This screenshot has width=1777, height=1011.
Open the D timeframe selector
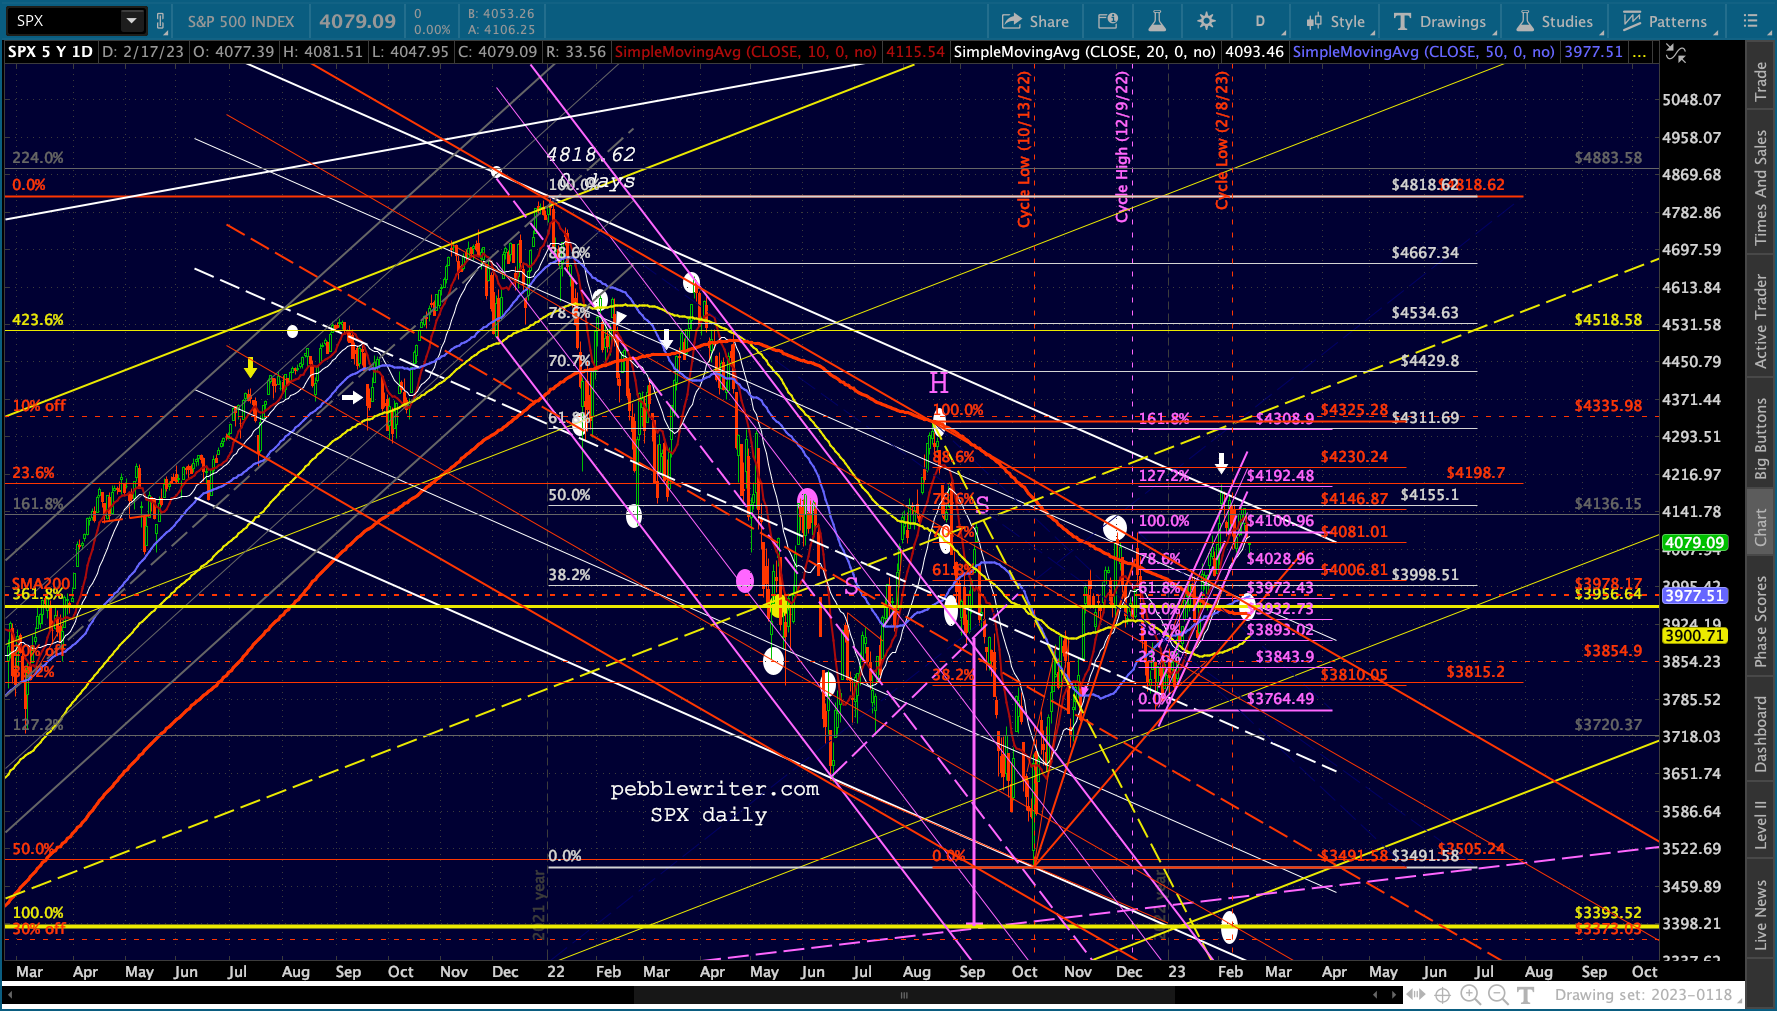pos(1260,21)
